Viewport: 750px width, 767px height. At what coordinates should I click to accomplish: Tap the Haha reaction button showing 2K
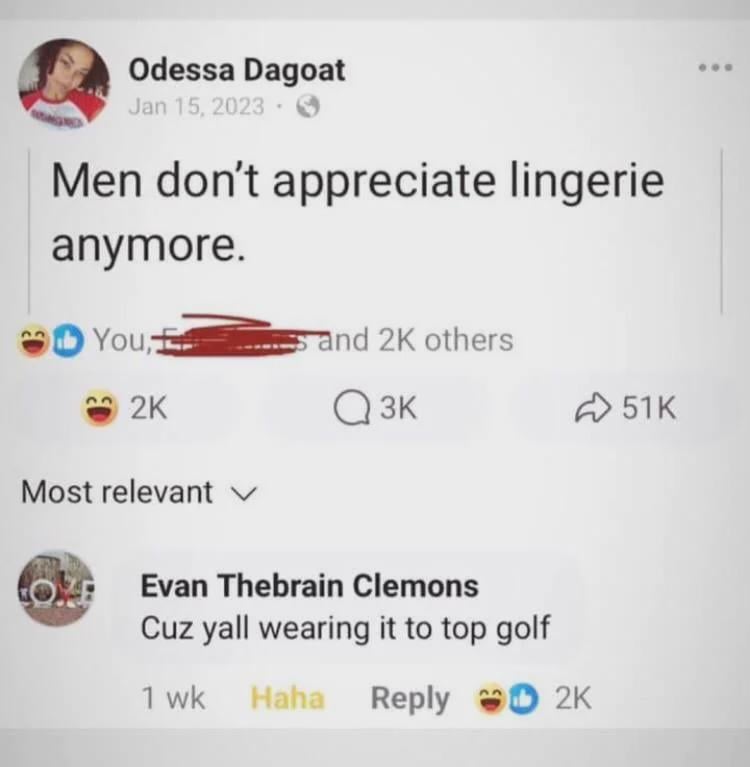tap(125, 408)
